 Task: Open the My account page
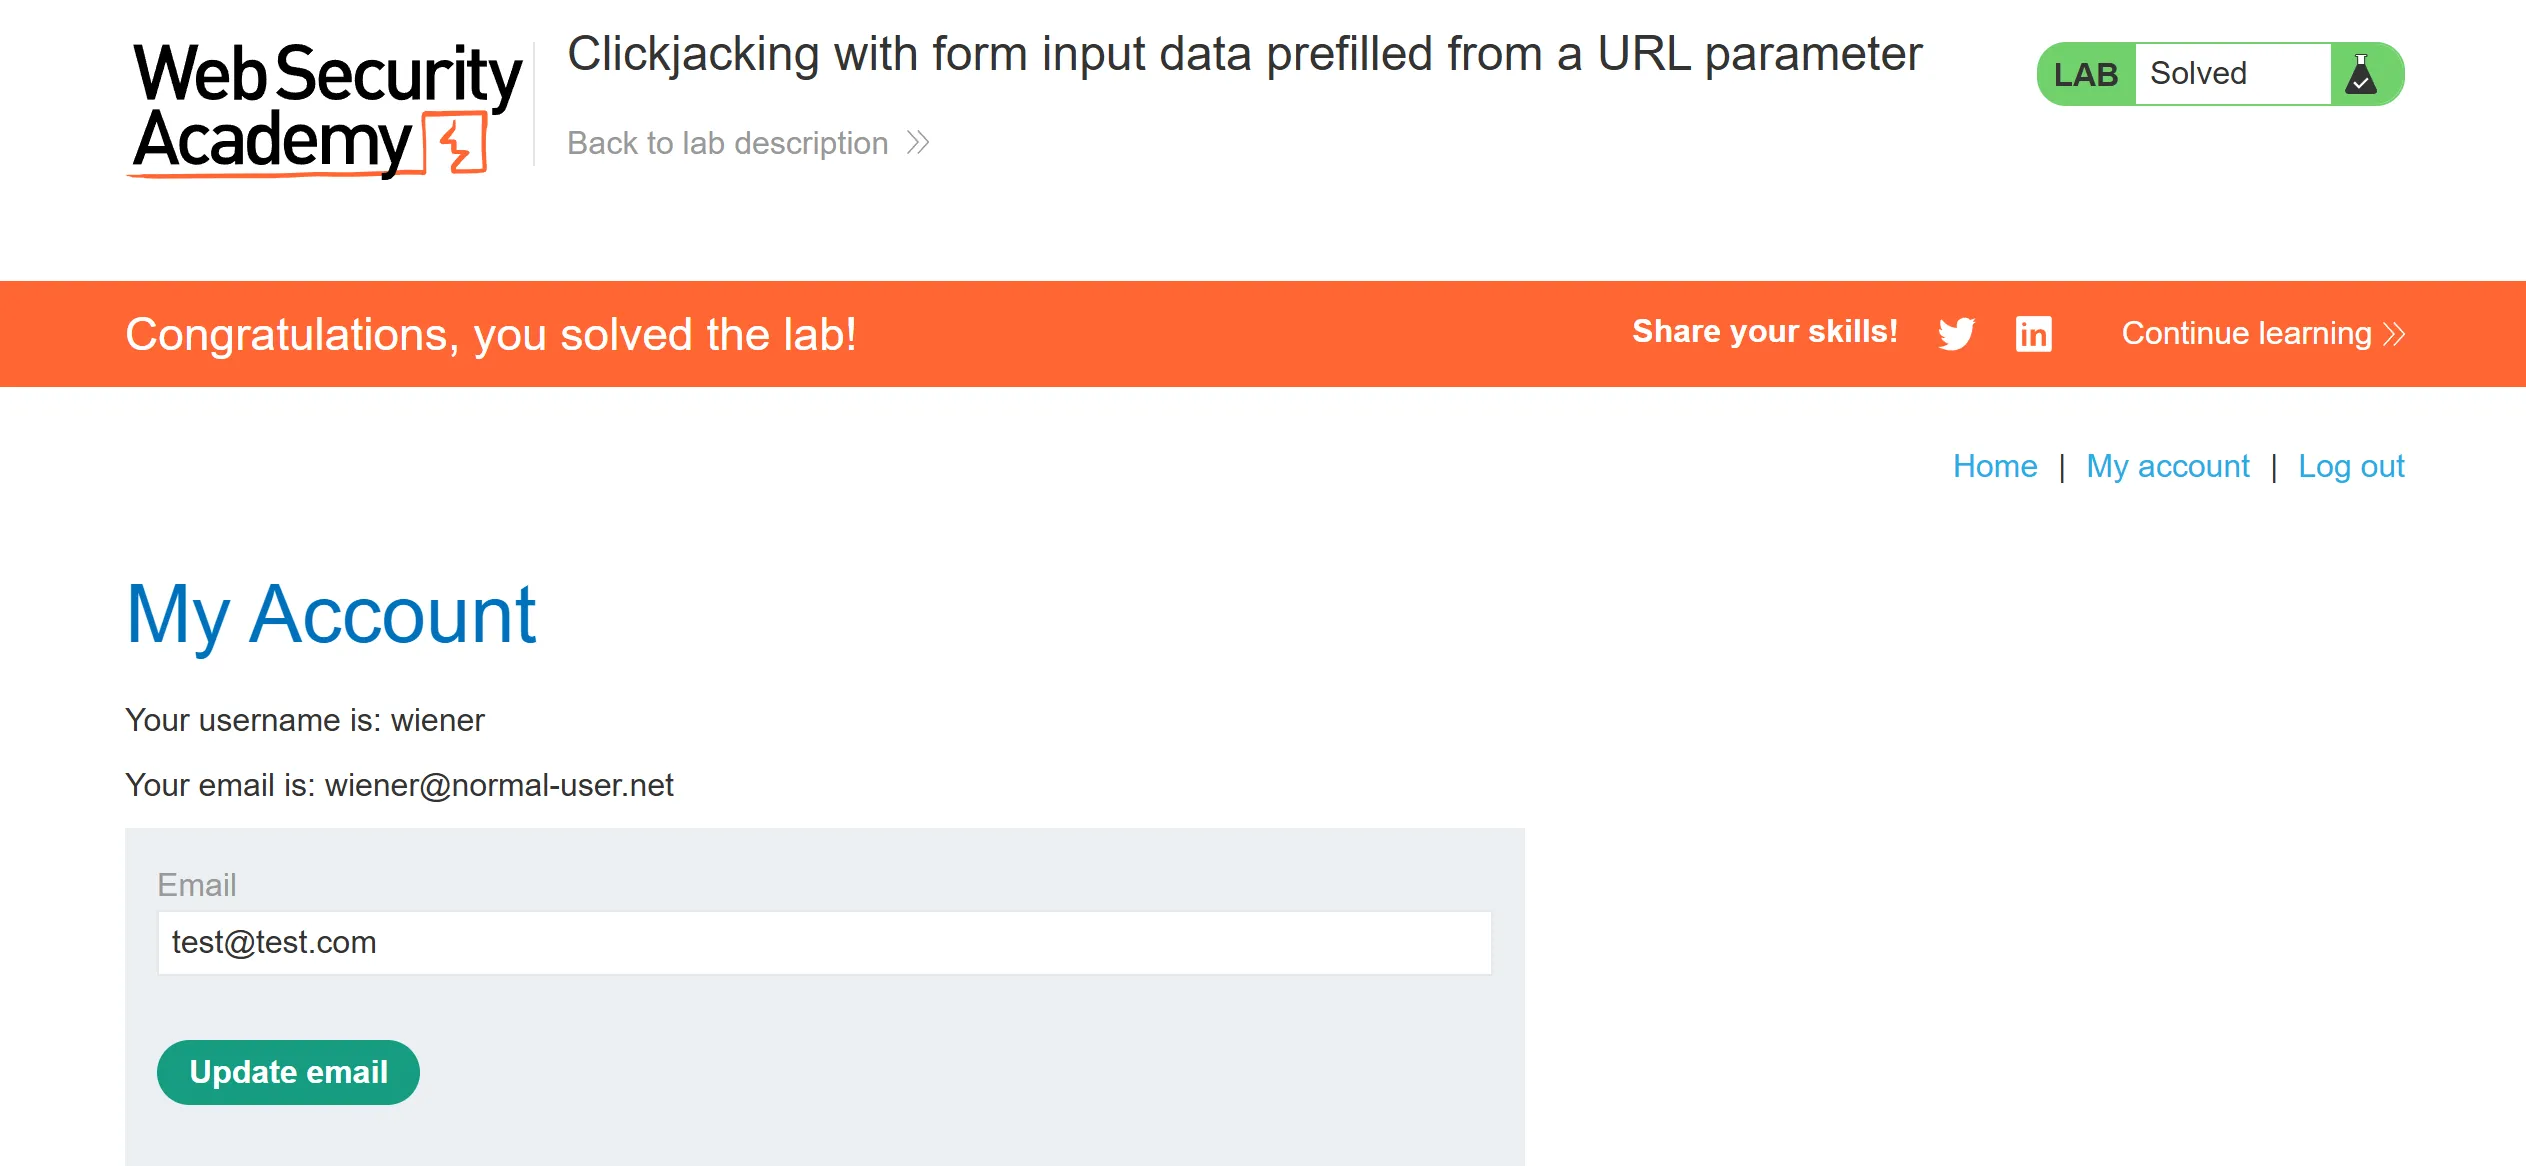pyautogui.click(x=2167, y=466)
